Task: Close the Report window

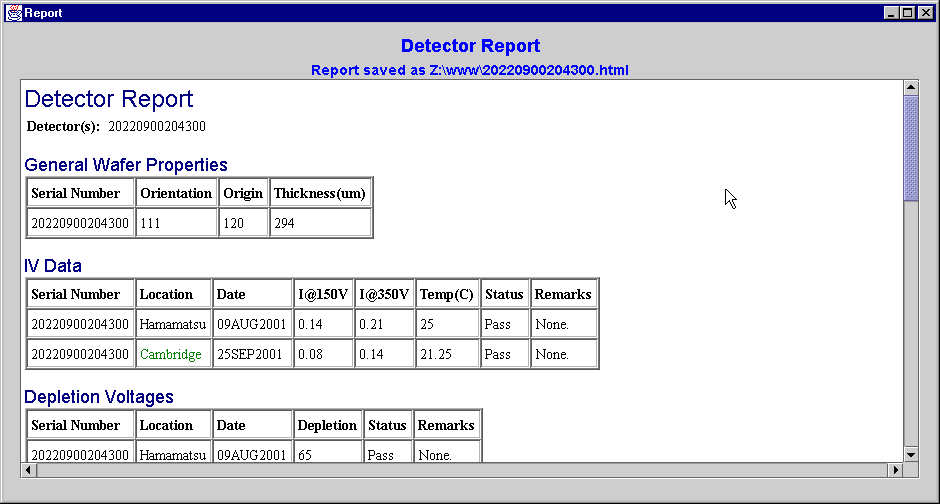Action: click(x=926, y=13)
